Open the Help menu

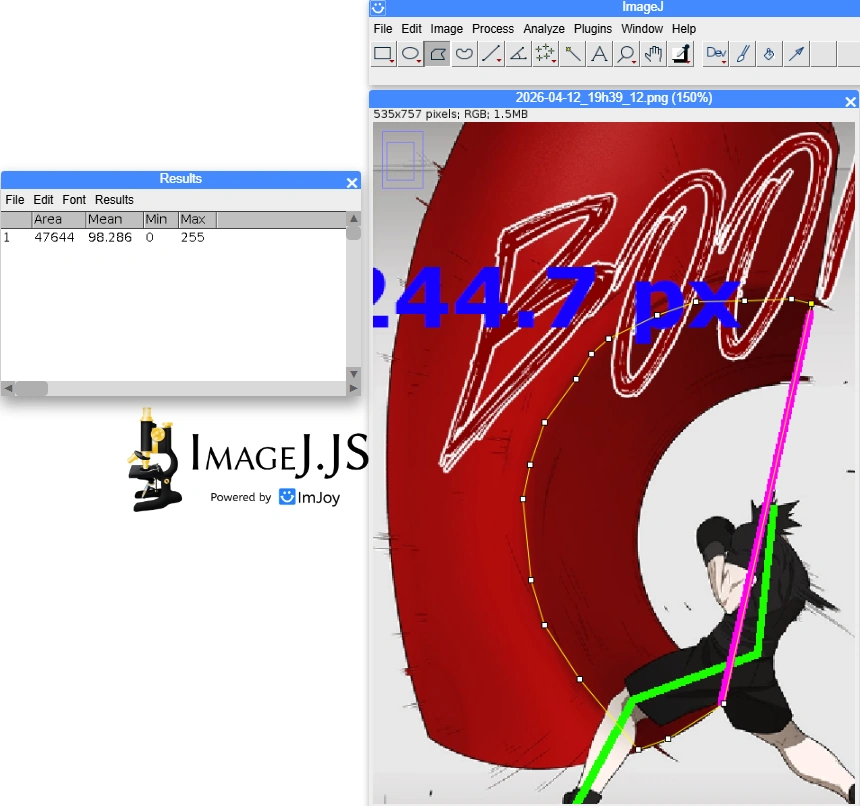coord(683,29)
